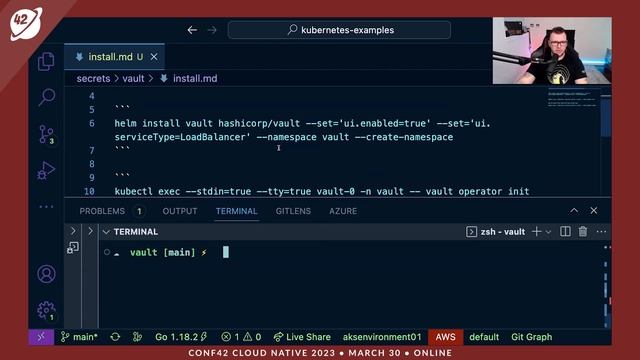Viewport: 640px width, 360px height.
Task: Go back with the left arrow
Action: (x=192, y=30)
